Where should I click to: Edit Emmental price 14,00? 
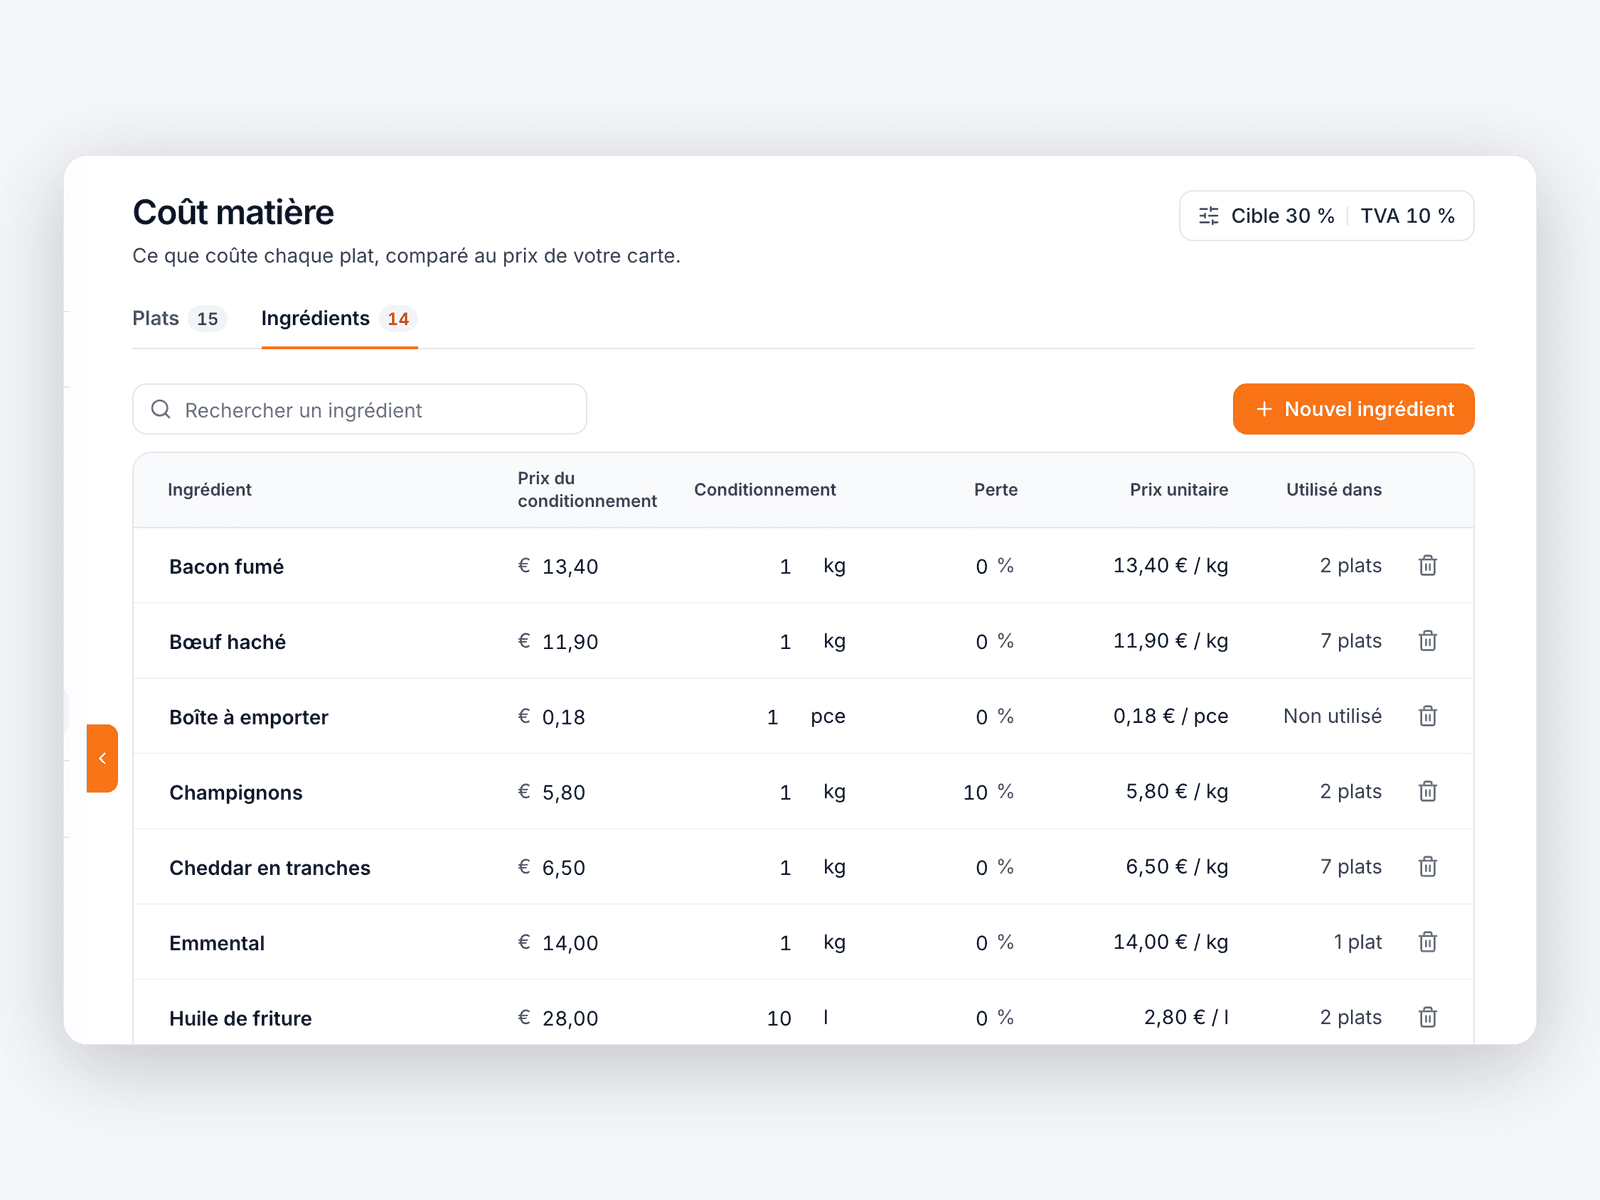[571, 943]
